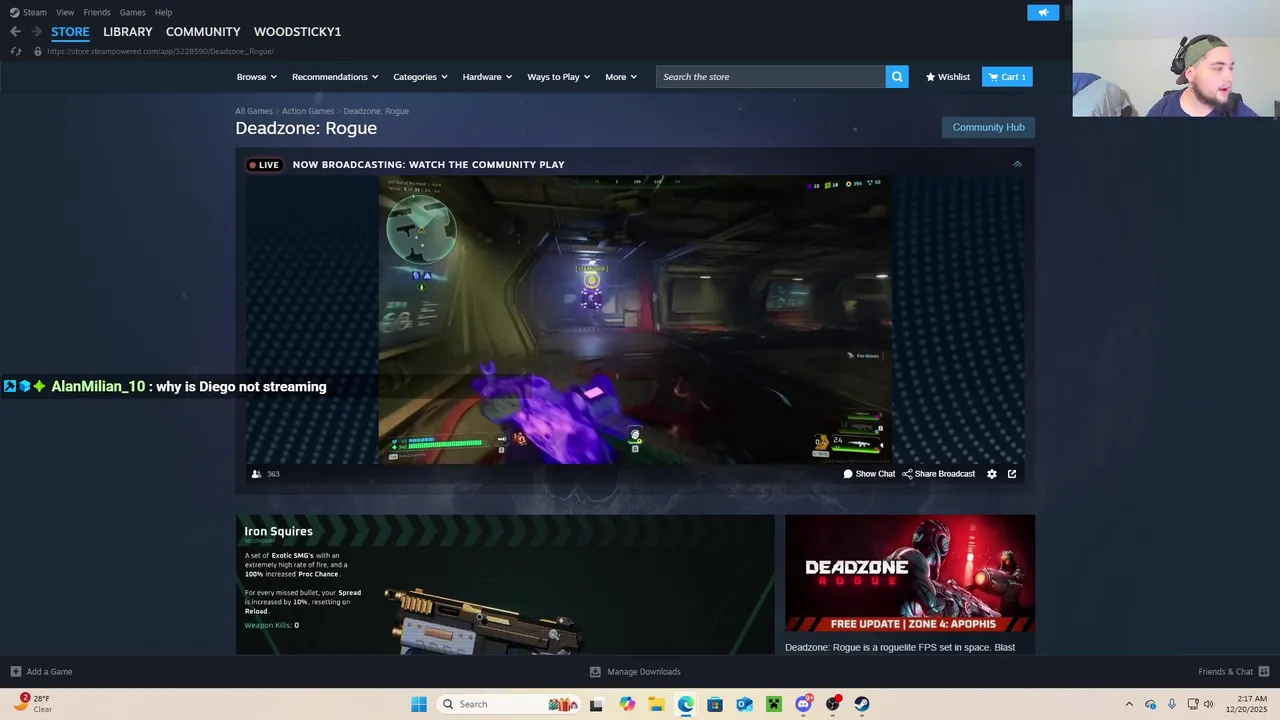This screenshot has height=720, width=1280.
Task: Open the Cart 1 button
Action: point(1007,77)
